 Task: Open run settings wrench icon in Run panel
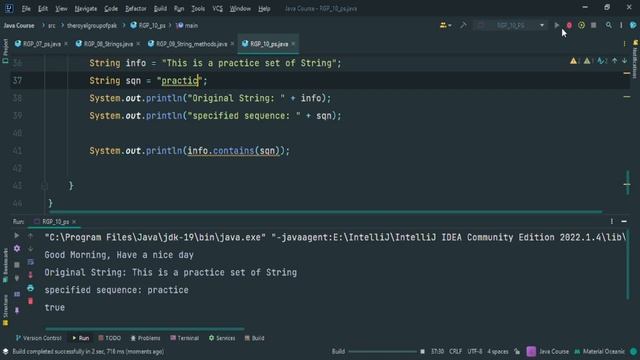pyautogui.click(x=17, y=249)
